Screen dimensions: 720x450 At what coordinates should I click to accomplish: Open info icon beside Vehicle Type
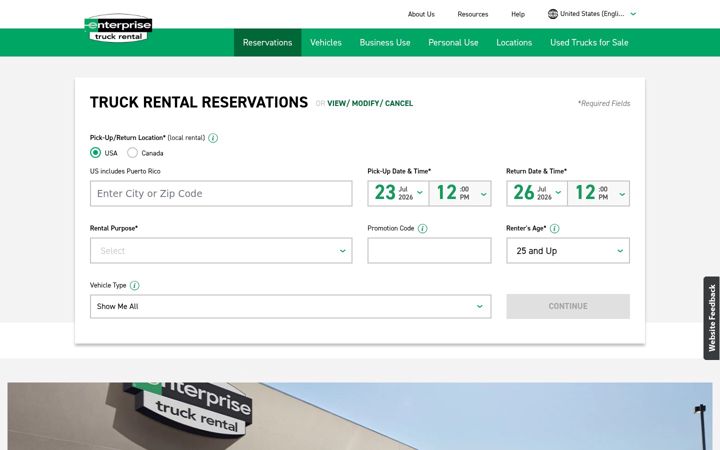pos(135,285)
